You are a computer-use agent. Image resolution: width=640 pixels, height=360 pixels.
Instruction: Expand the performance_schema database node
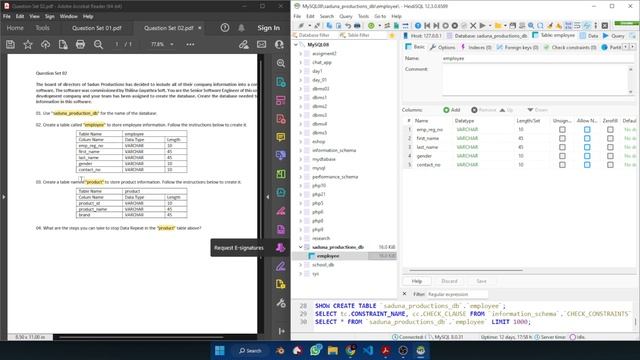[301, 177]
